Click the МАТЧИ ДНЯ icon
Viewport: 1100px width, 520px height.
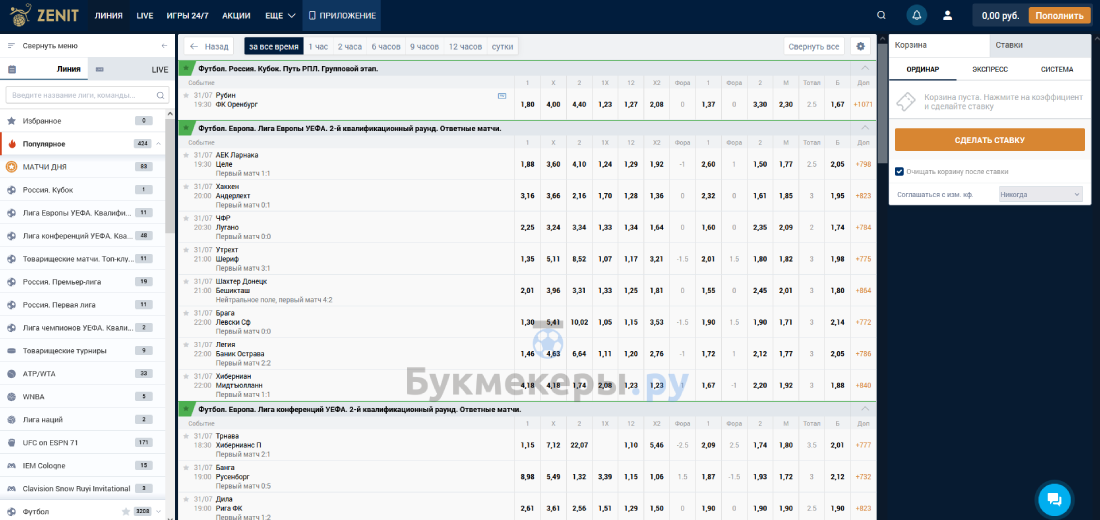11,166
